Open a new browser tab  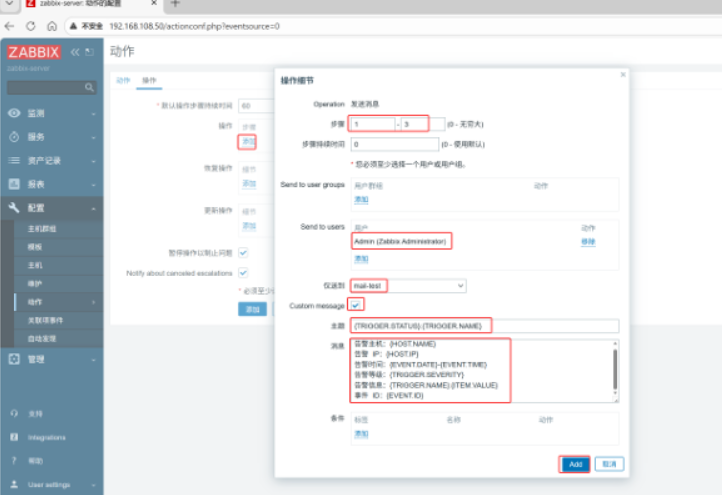click(x=175, y=4)
